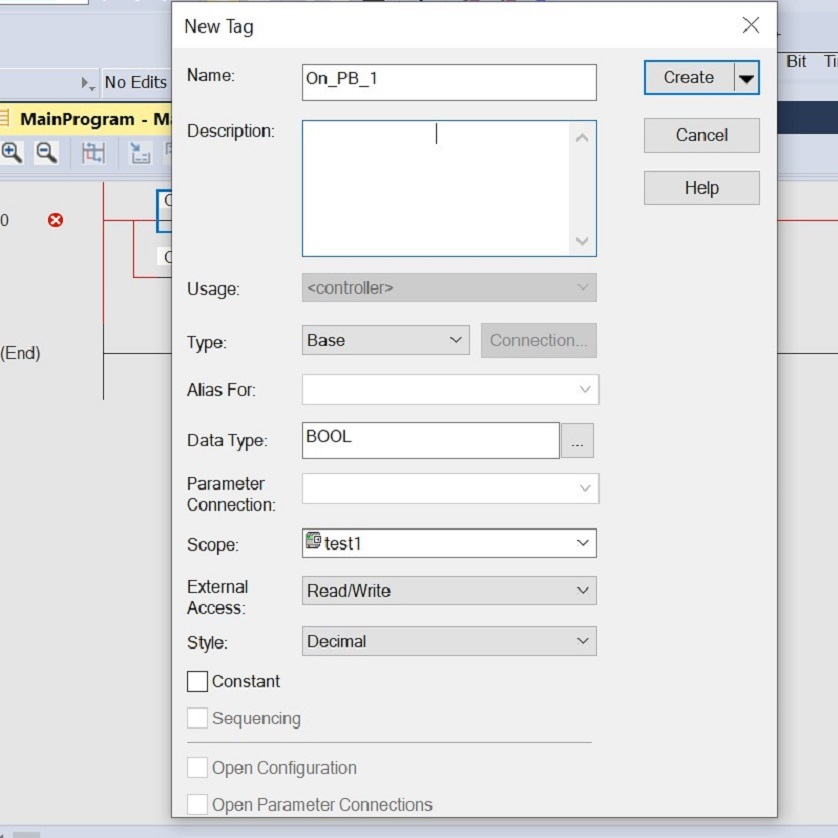Click the Description box scrollbar down arrow
The width and height of the screenshot is (838, 838).
pos(582,241)
